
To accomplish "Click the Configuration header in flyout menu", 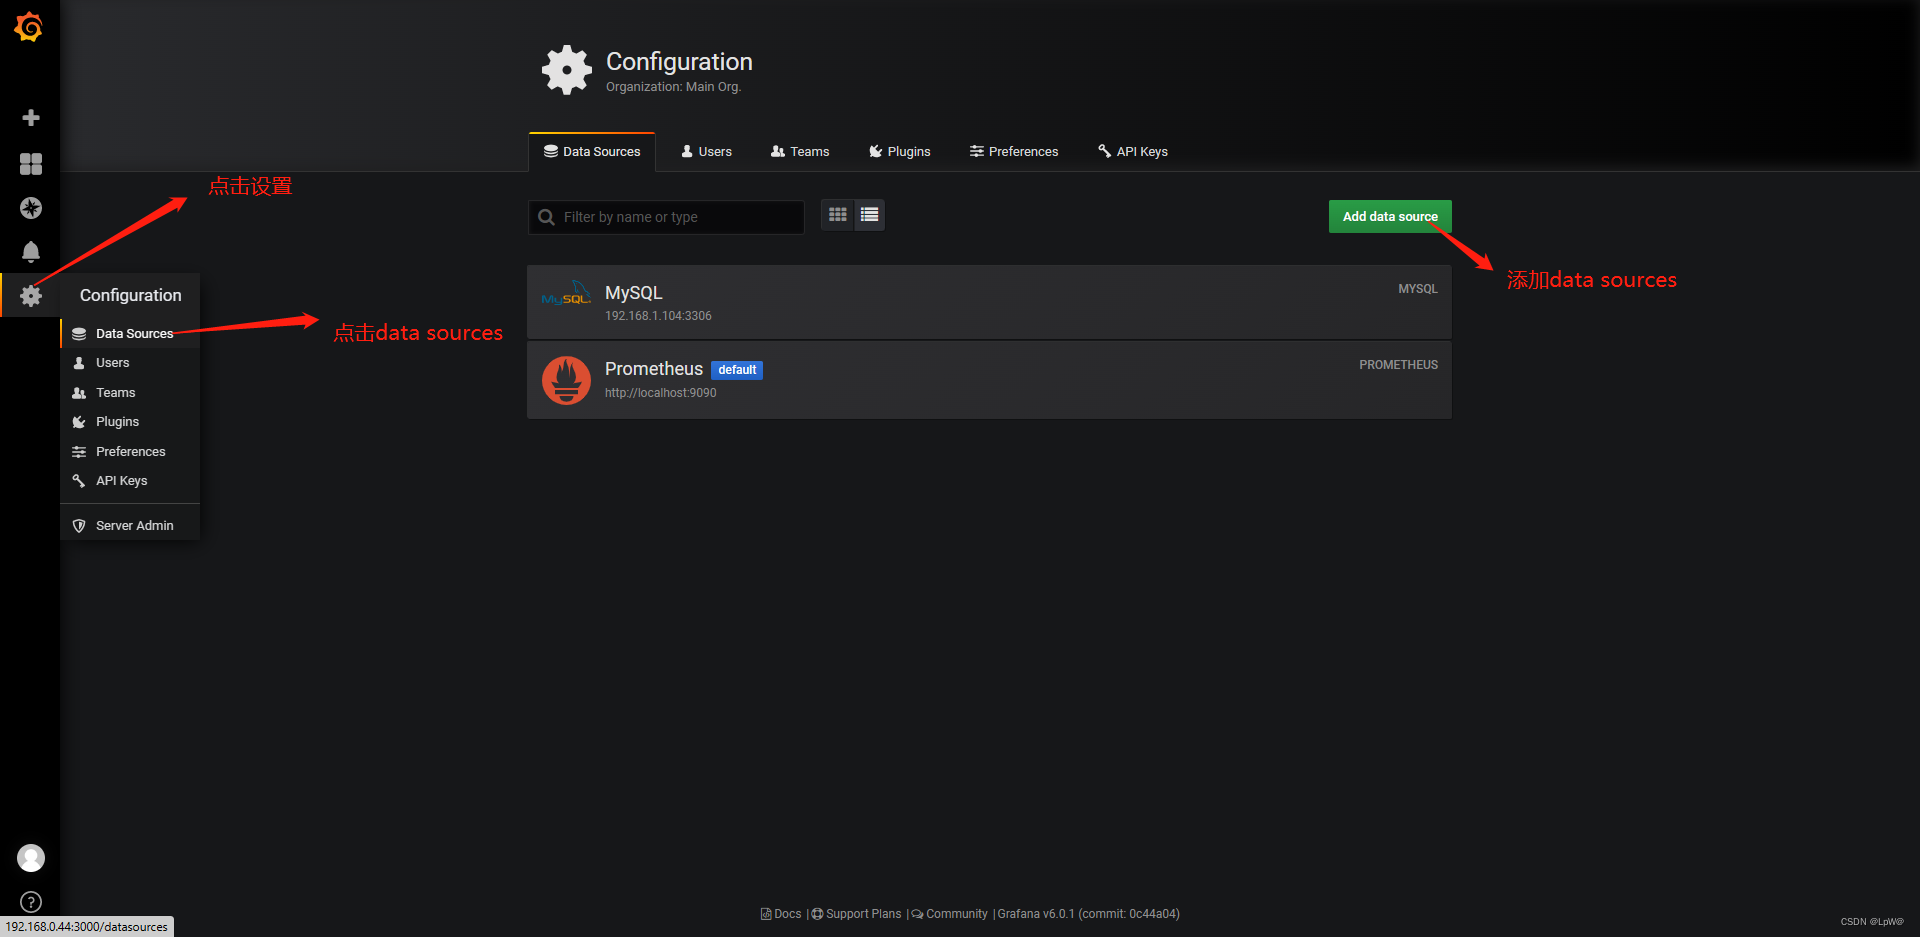I will pos(131,295).
